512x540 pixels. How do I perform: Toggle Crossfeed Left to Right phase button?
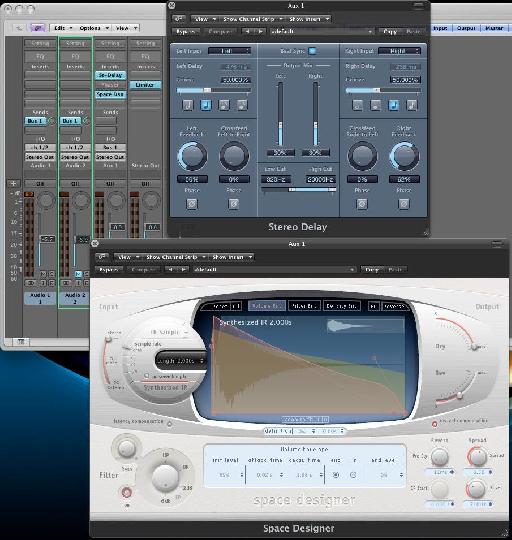point(234,204)
